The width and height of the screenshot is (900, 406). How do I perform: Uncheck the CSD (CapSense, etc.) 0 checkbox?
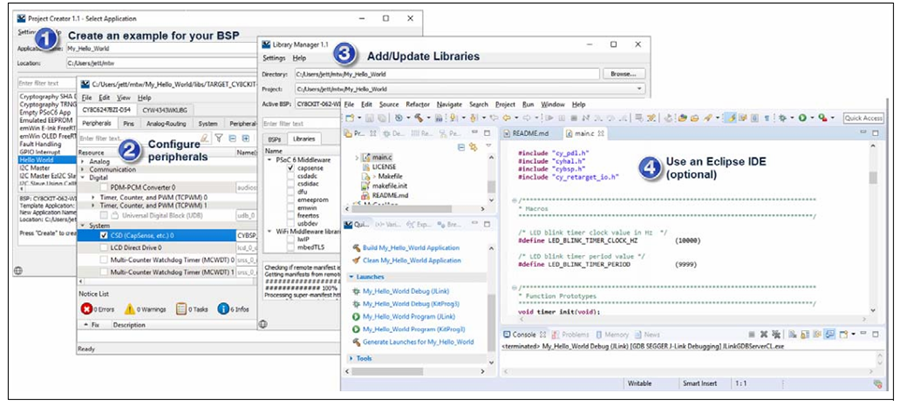[x=104, y=235]
